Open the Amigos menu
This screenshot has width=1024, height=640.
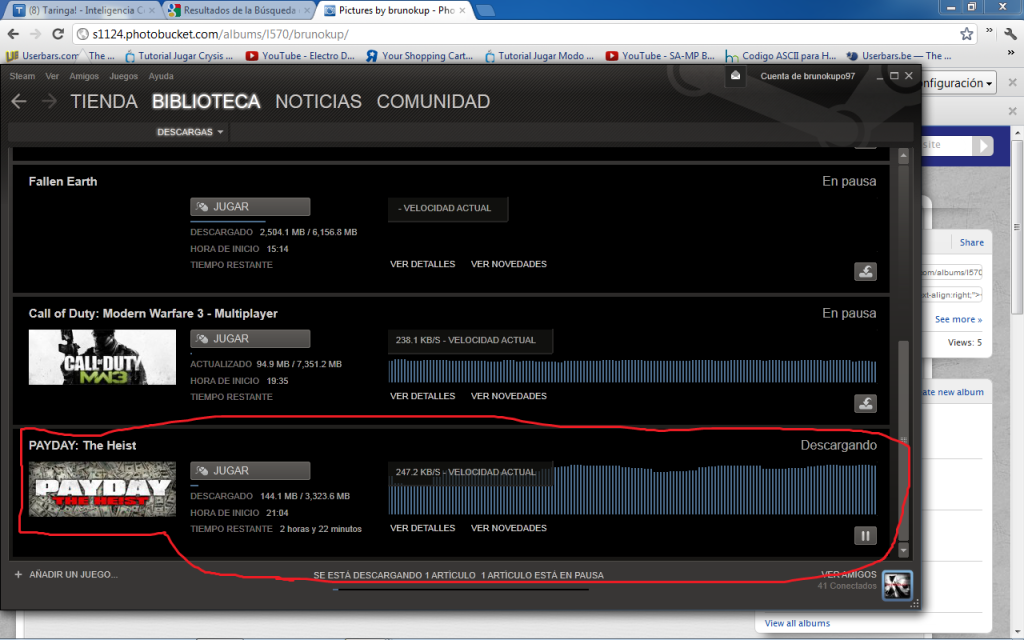coord(84,76)
